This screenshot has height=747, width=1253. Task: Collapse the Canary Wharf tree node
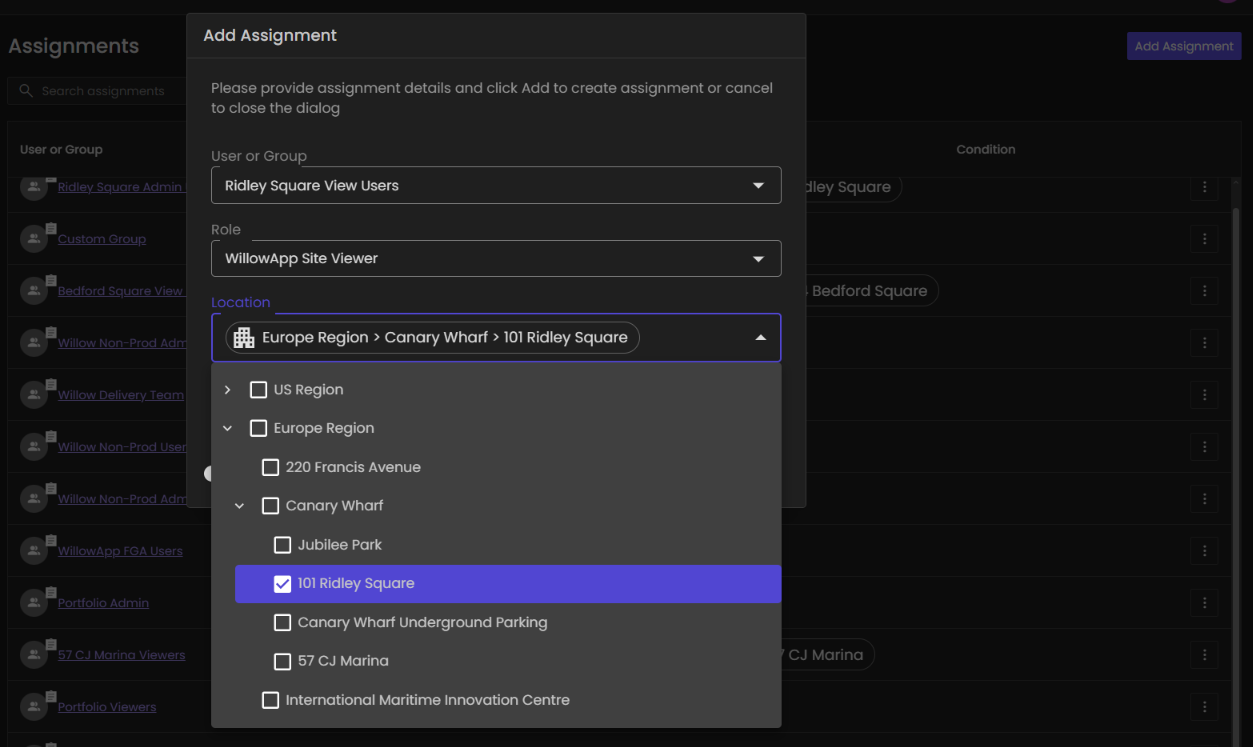[x=240, y=506]
